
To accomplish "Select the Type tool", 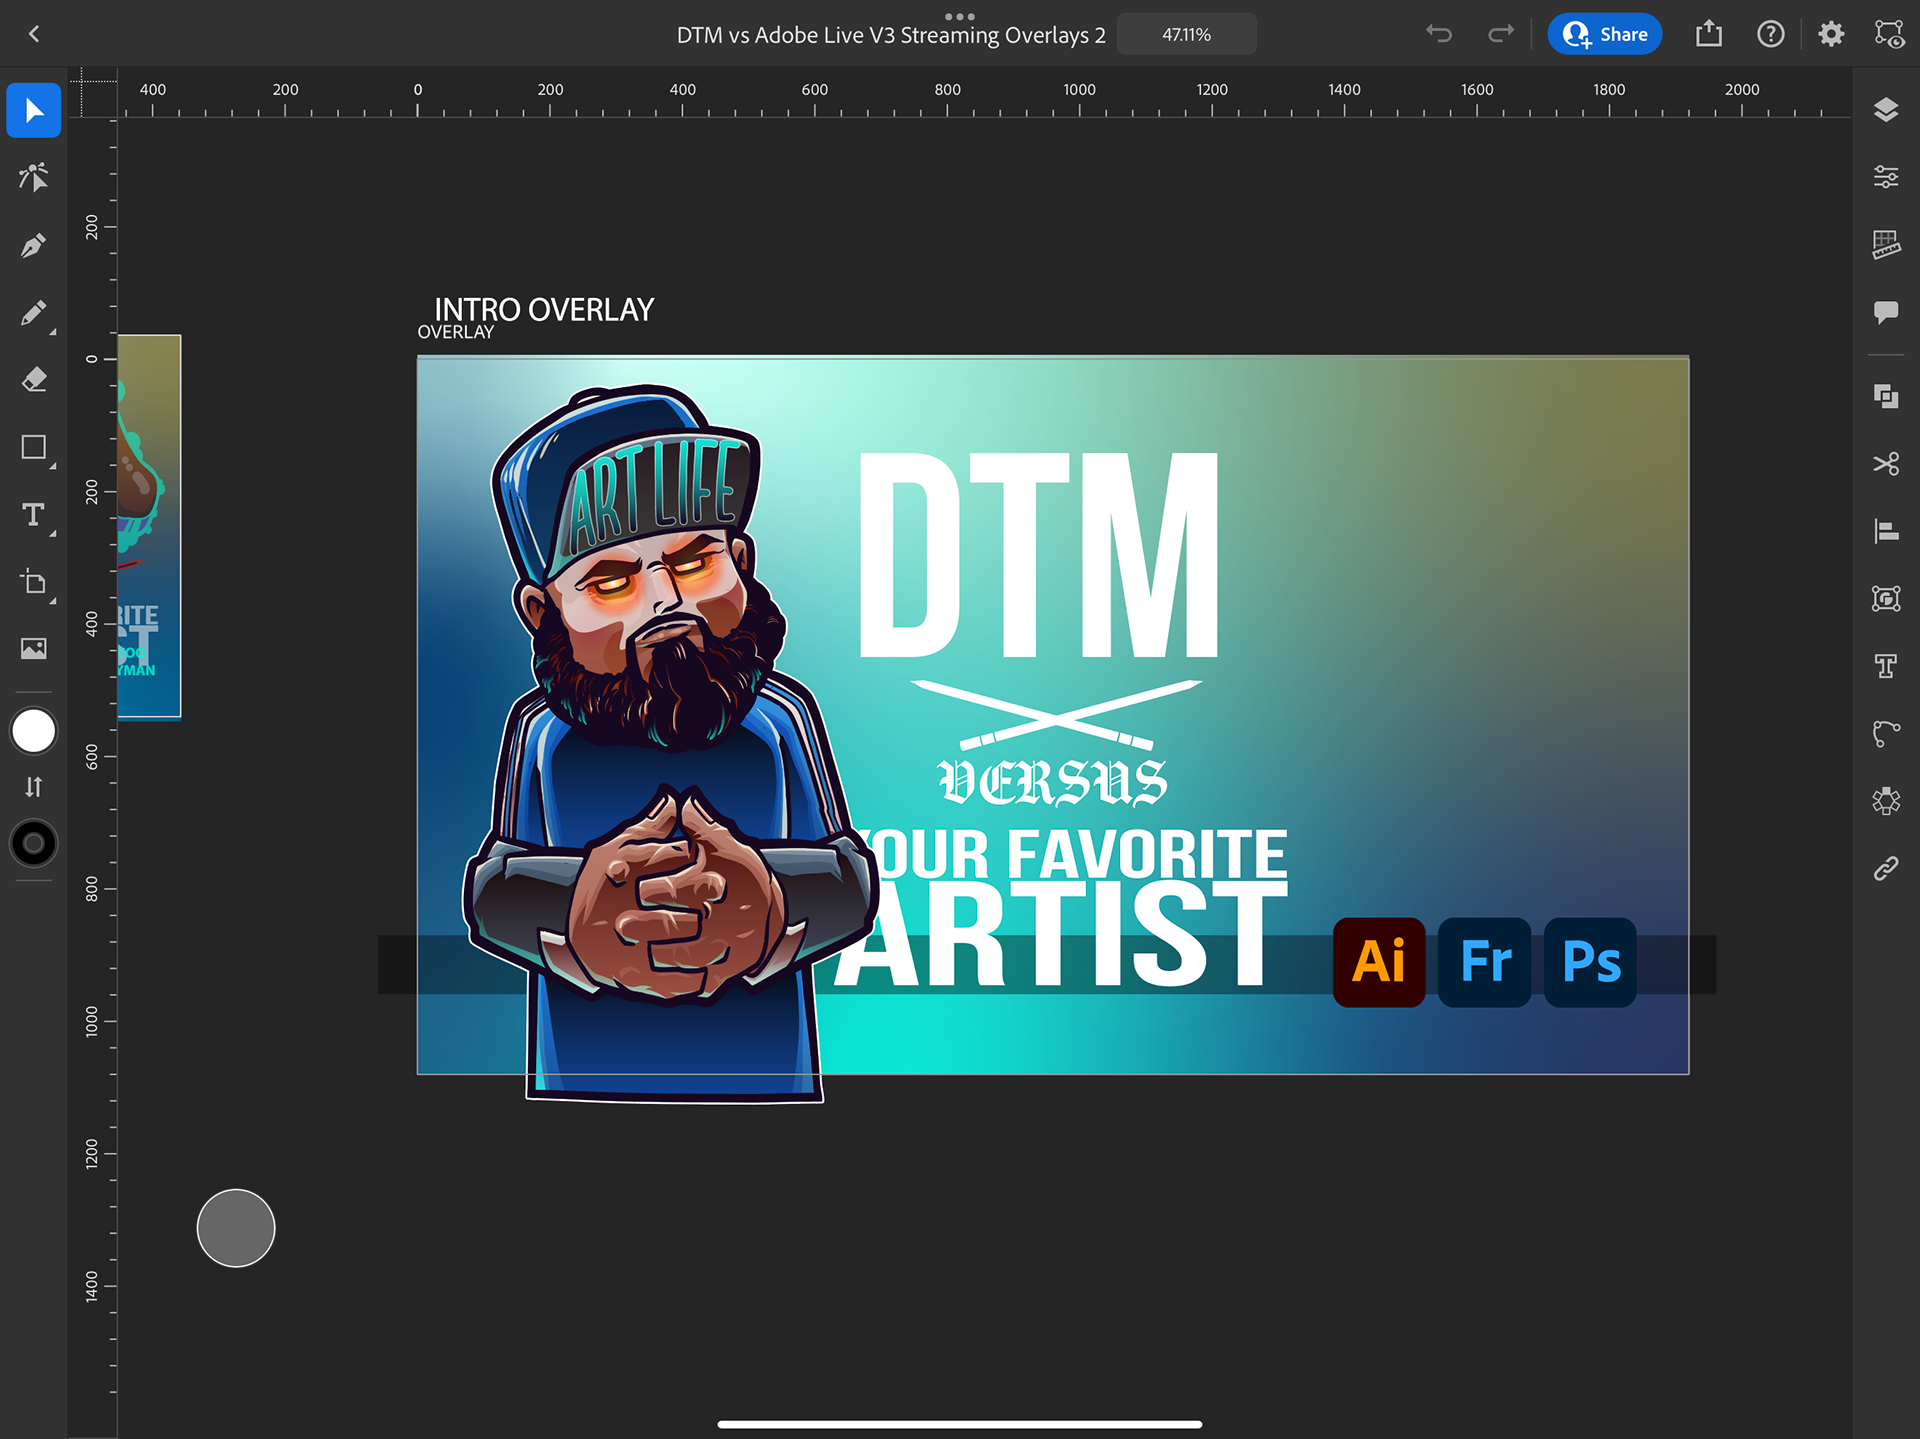I will click(33, 515).
